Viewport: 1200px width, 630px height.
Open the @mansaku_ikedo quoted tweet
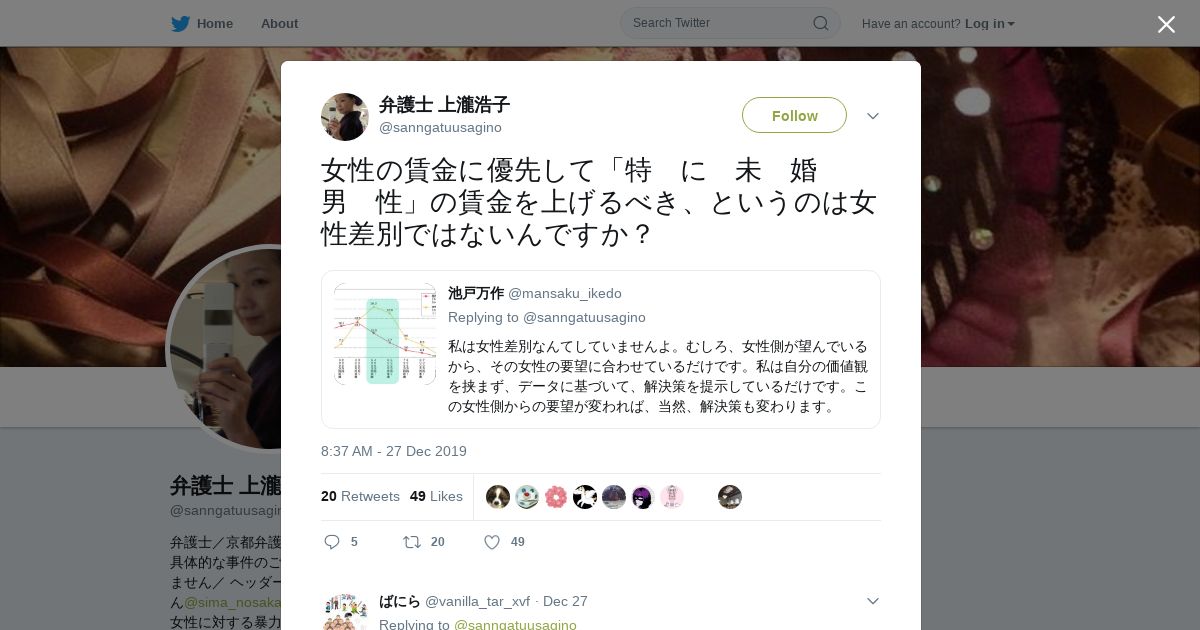pos(601,349)
